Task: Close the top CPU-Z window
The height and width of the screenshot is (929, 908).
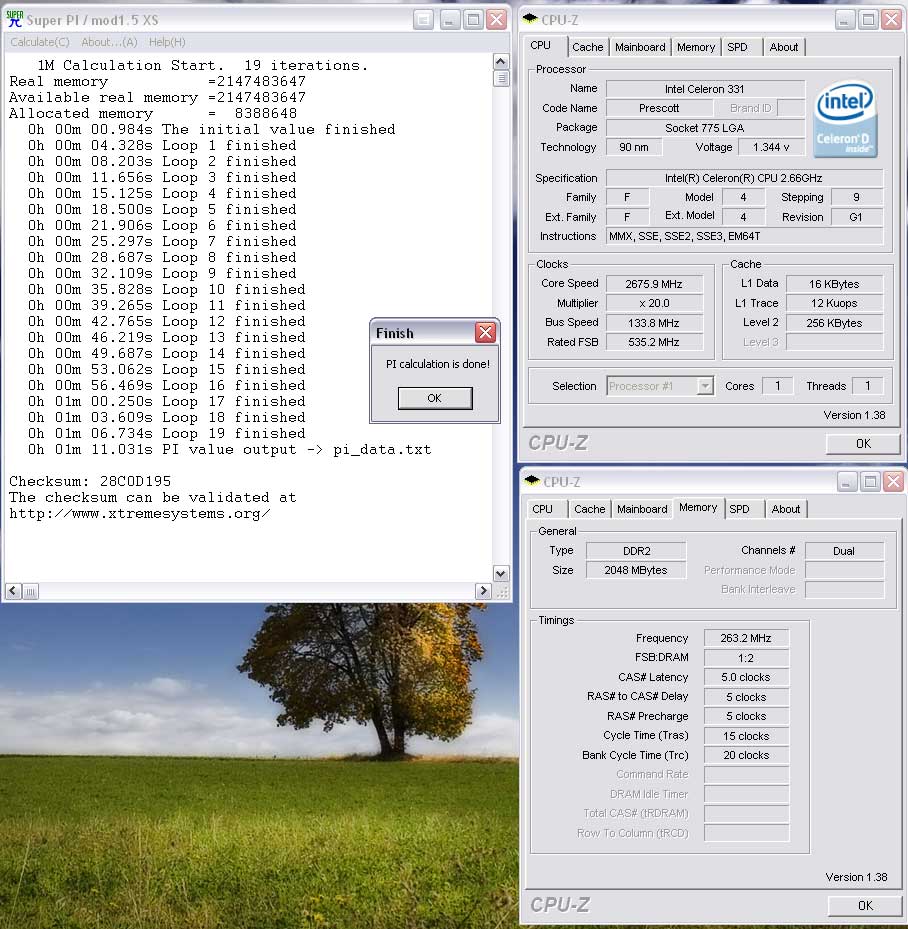Action: tap(891, 20)
